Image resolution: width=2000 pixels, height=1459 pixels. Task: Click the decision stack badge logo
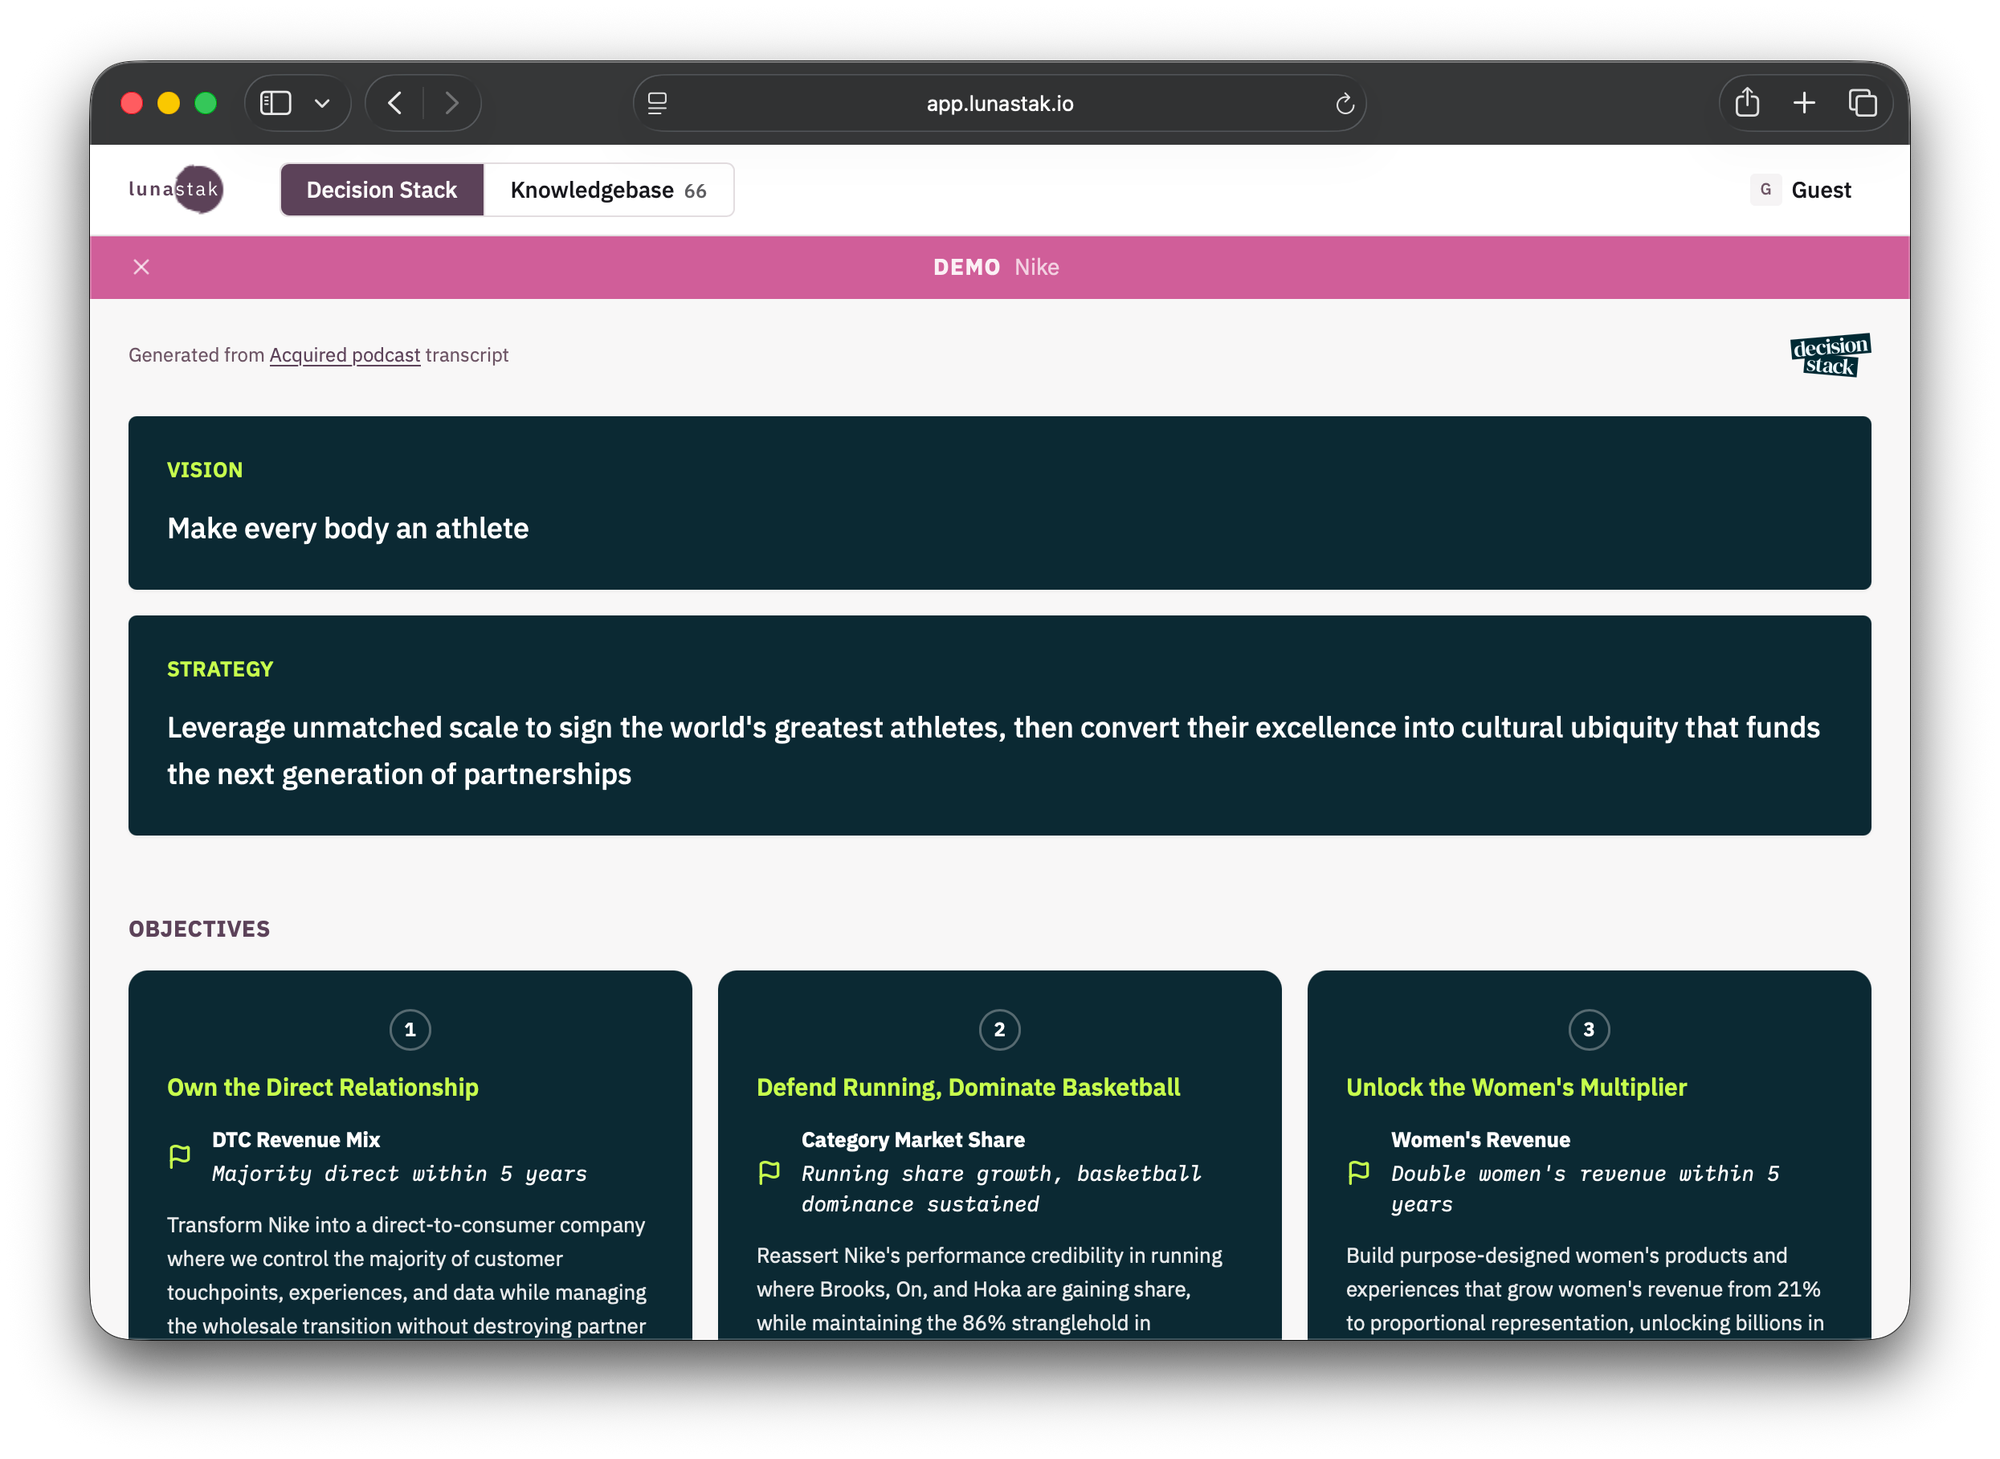[x=1830, y=355]
